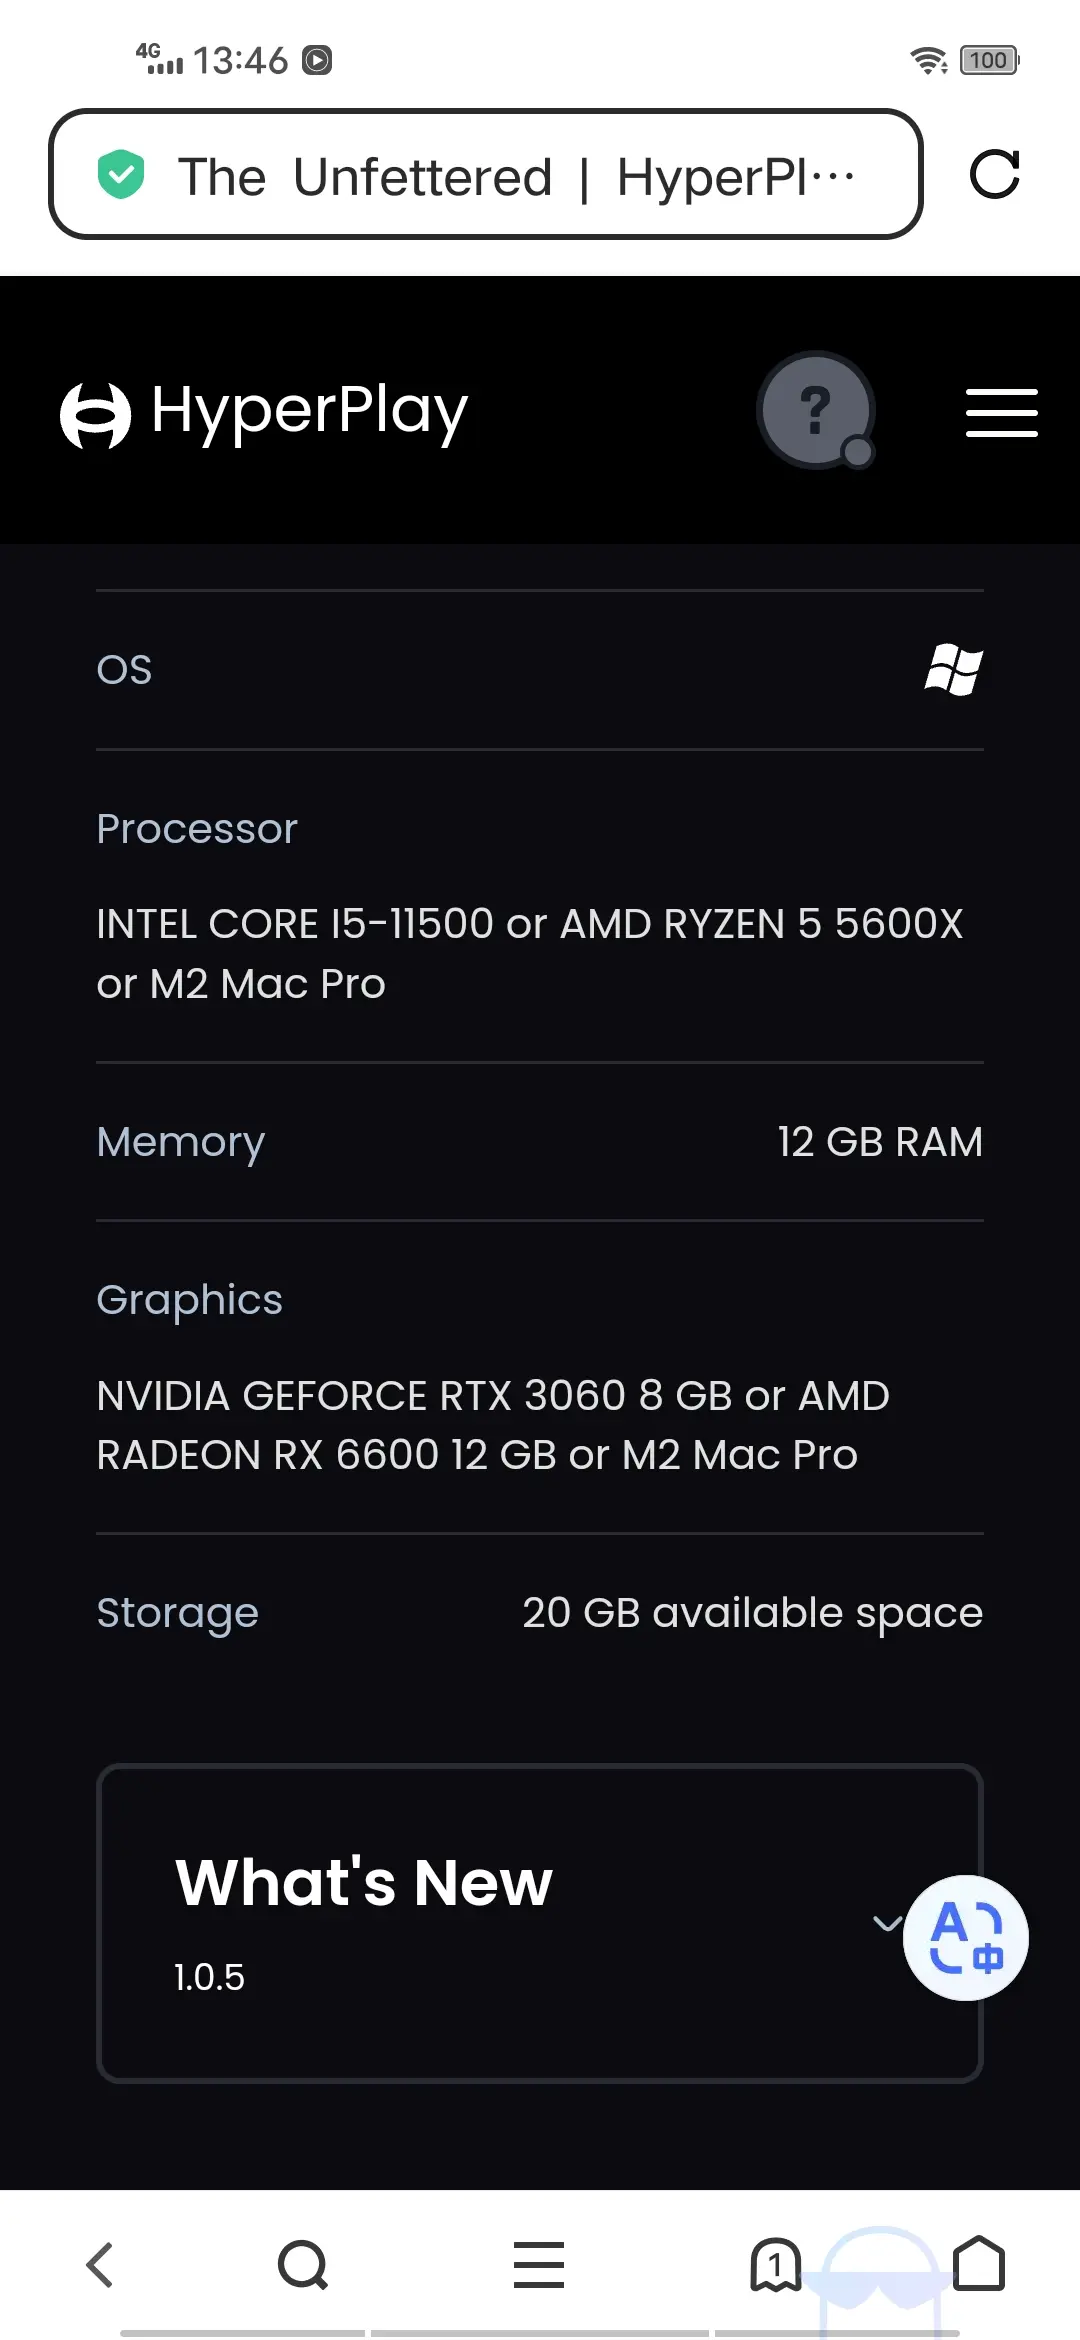Open browser search with magnifier icon

pyautogui.click(x=303, y=2264)
